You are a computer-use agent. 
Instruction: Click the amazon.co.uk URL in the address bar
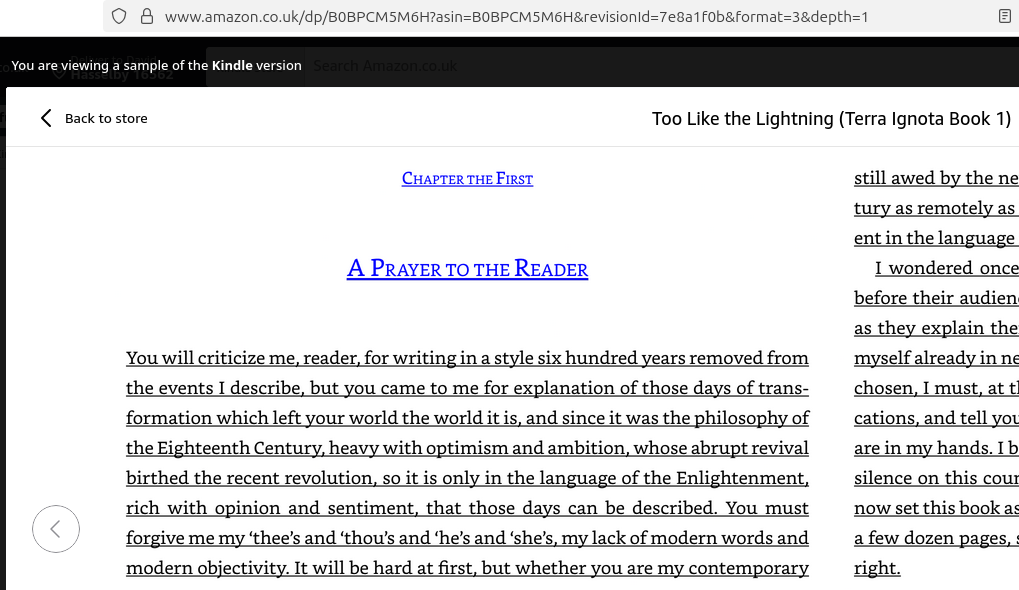coord(515,16)
